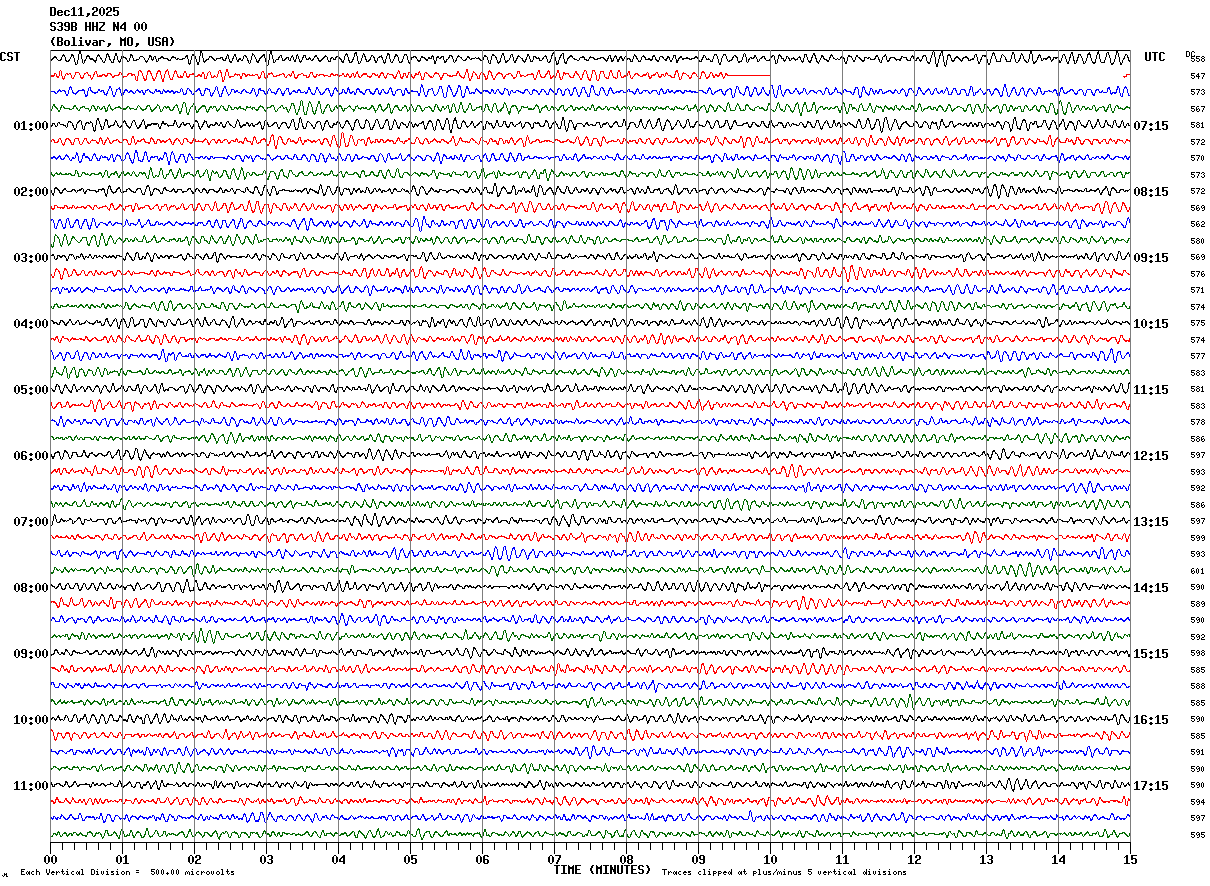This screenshot has width=1210, height=886.
Task: Click the "10" minute tick on time axis
Action: click(x=770, y=859)
